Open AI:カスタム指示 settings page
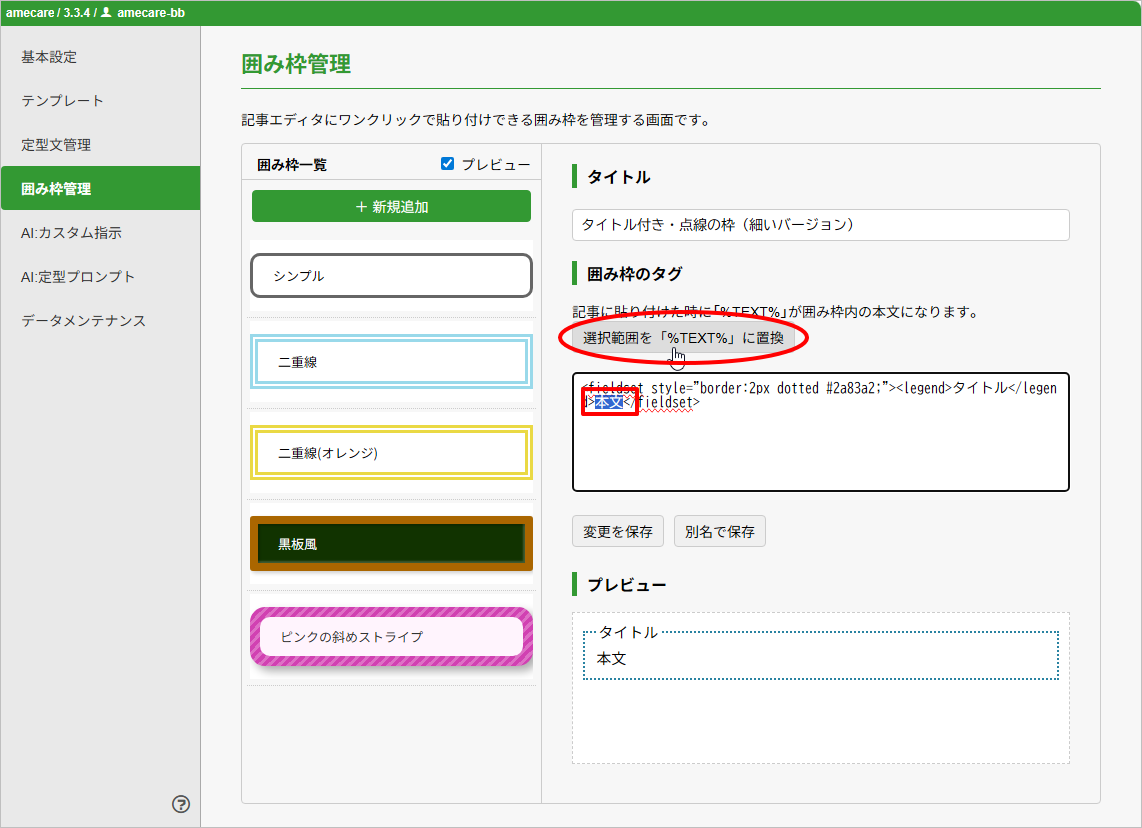The height and width of the screenshot is (828, 1142). 71,233
